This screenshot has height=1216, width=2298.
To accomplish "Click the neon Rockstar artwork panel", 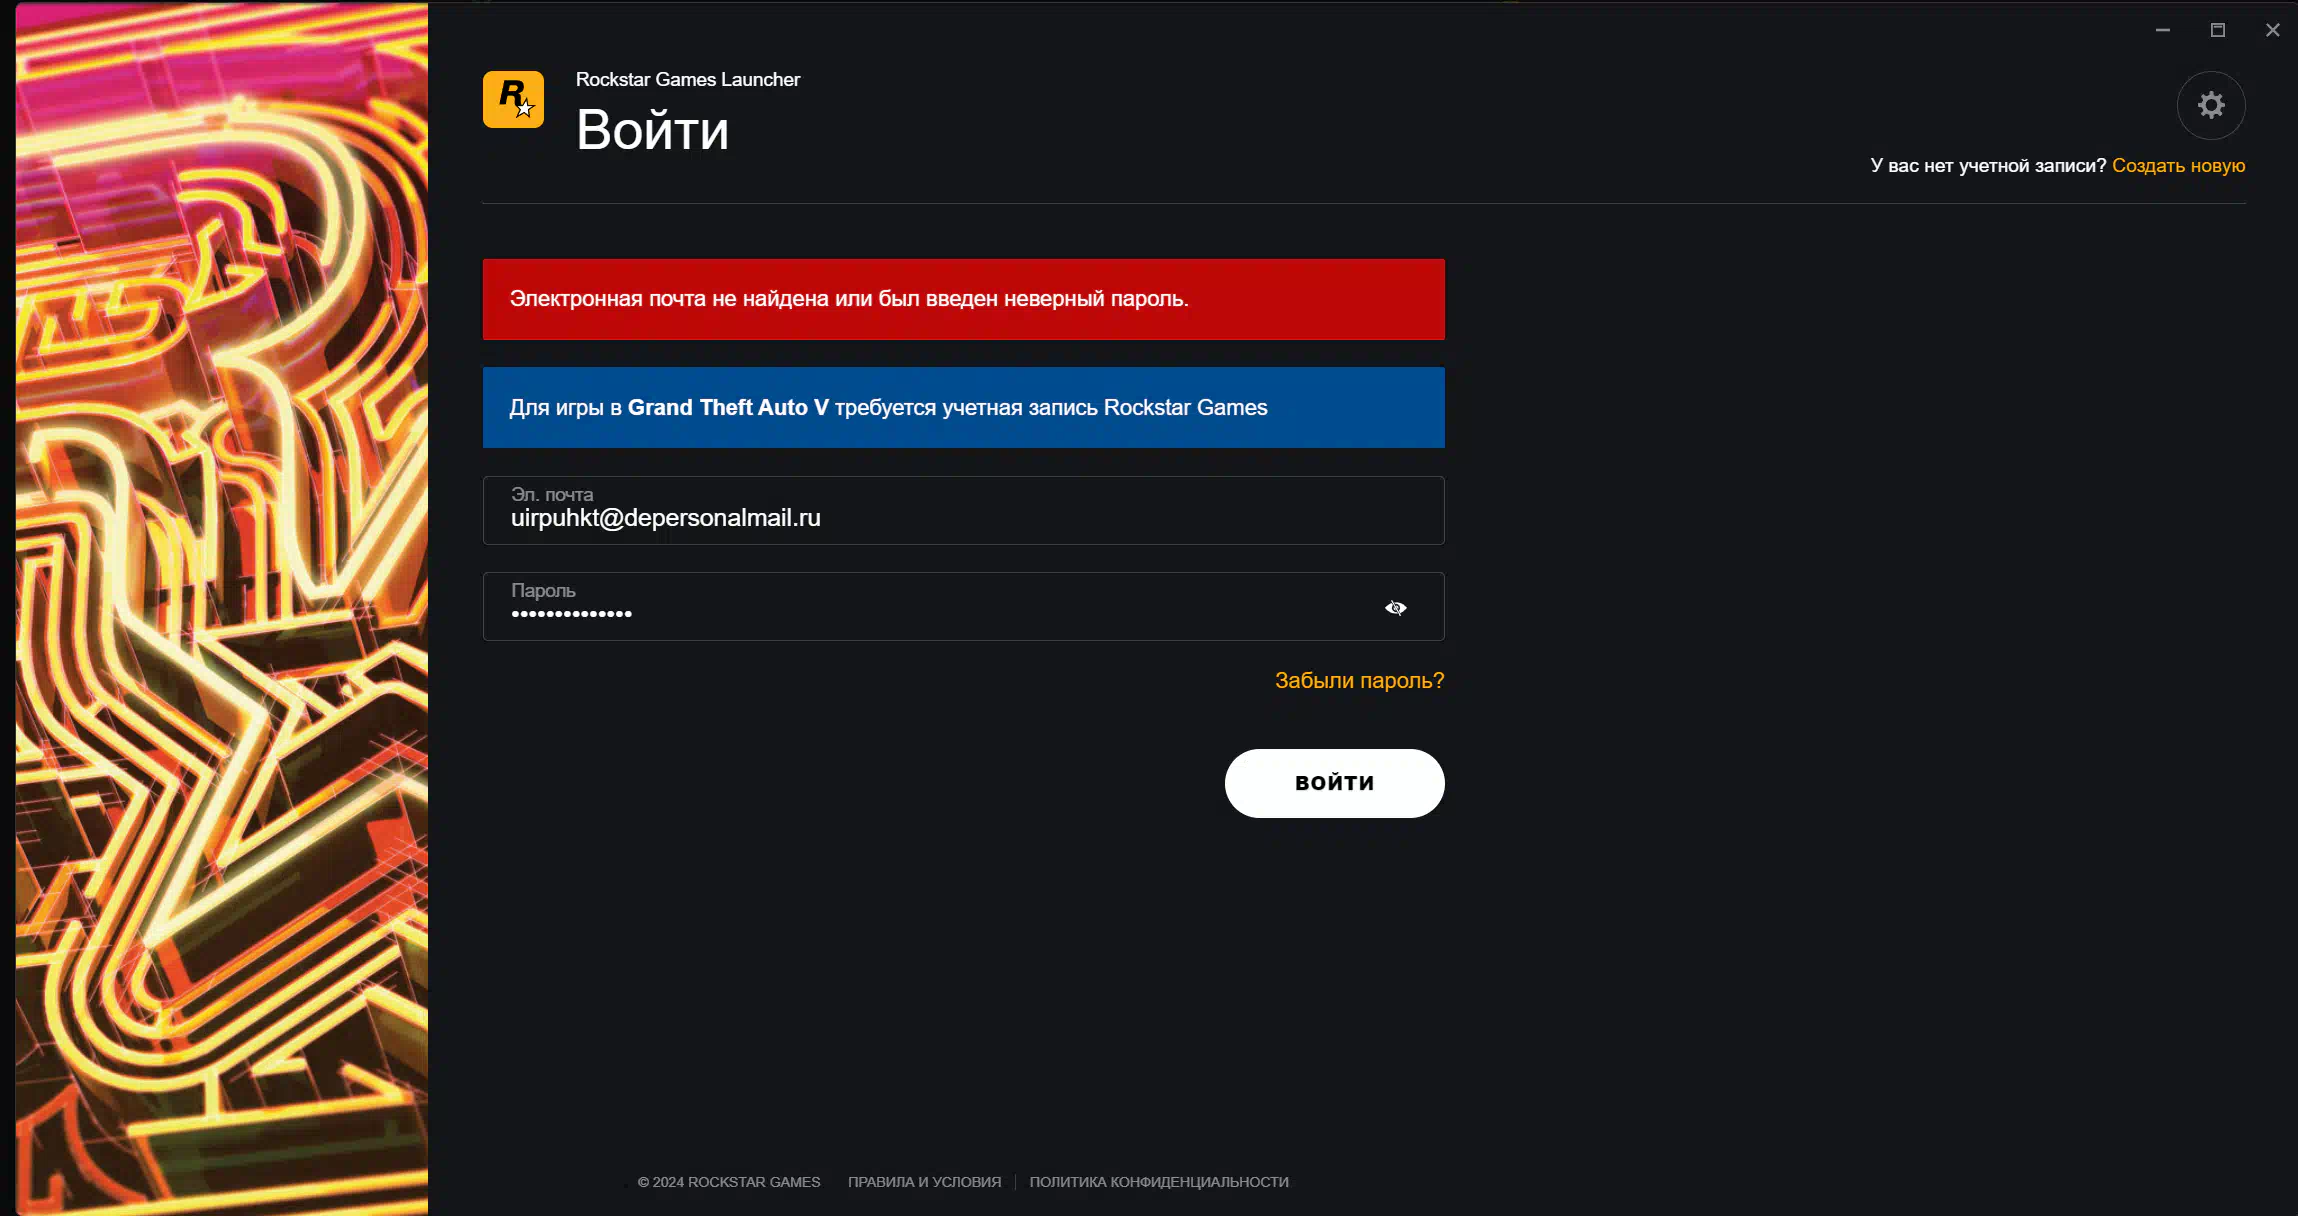I will tap(222, 608).
